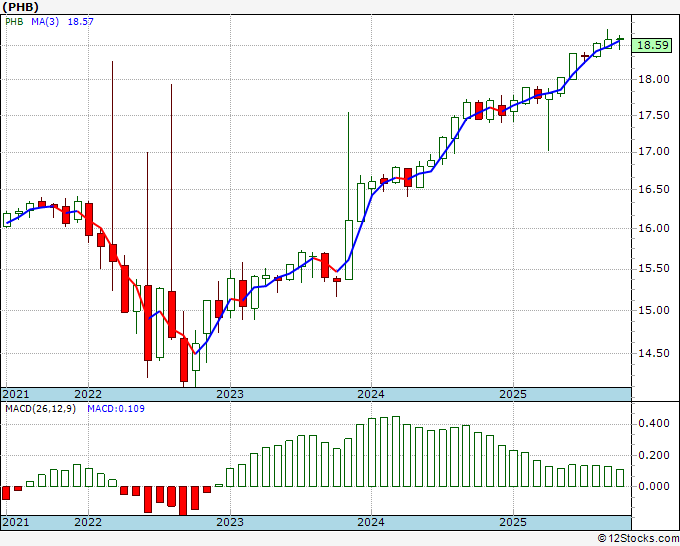Click 2021 on the MACD time axis
This screenshot has width=680, height=546.
16,522
